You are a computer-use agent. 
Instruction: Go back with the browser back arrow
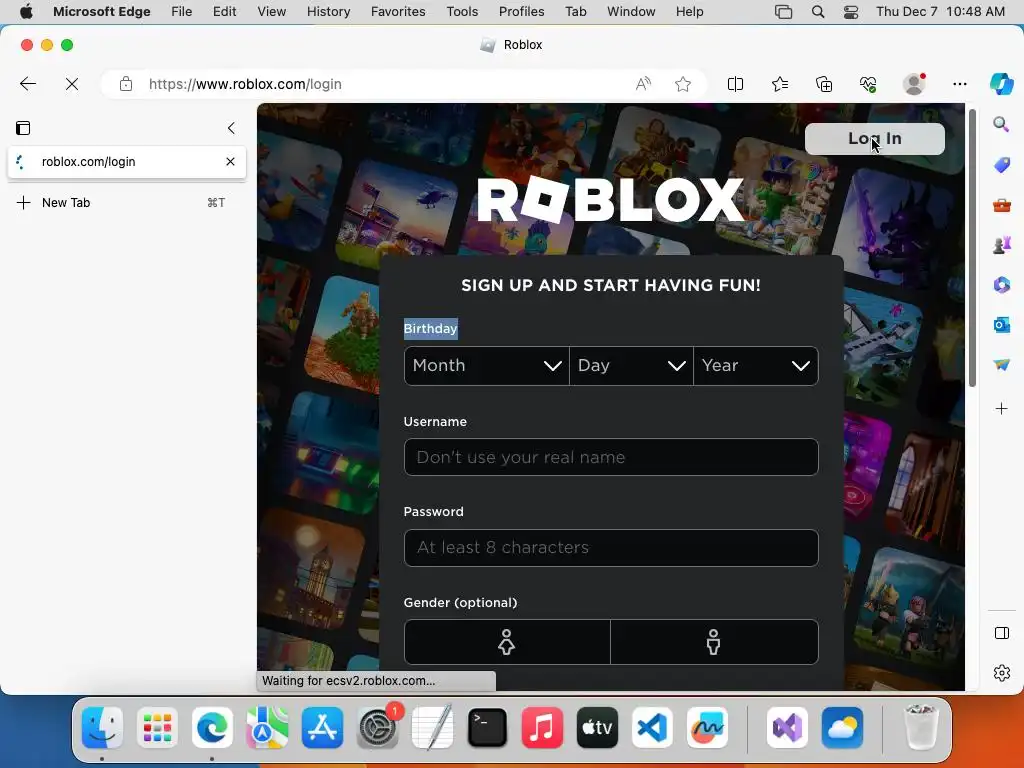click(x=27, y=84)
